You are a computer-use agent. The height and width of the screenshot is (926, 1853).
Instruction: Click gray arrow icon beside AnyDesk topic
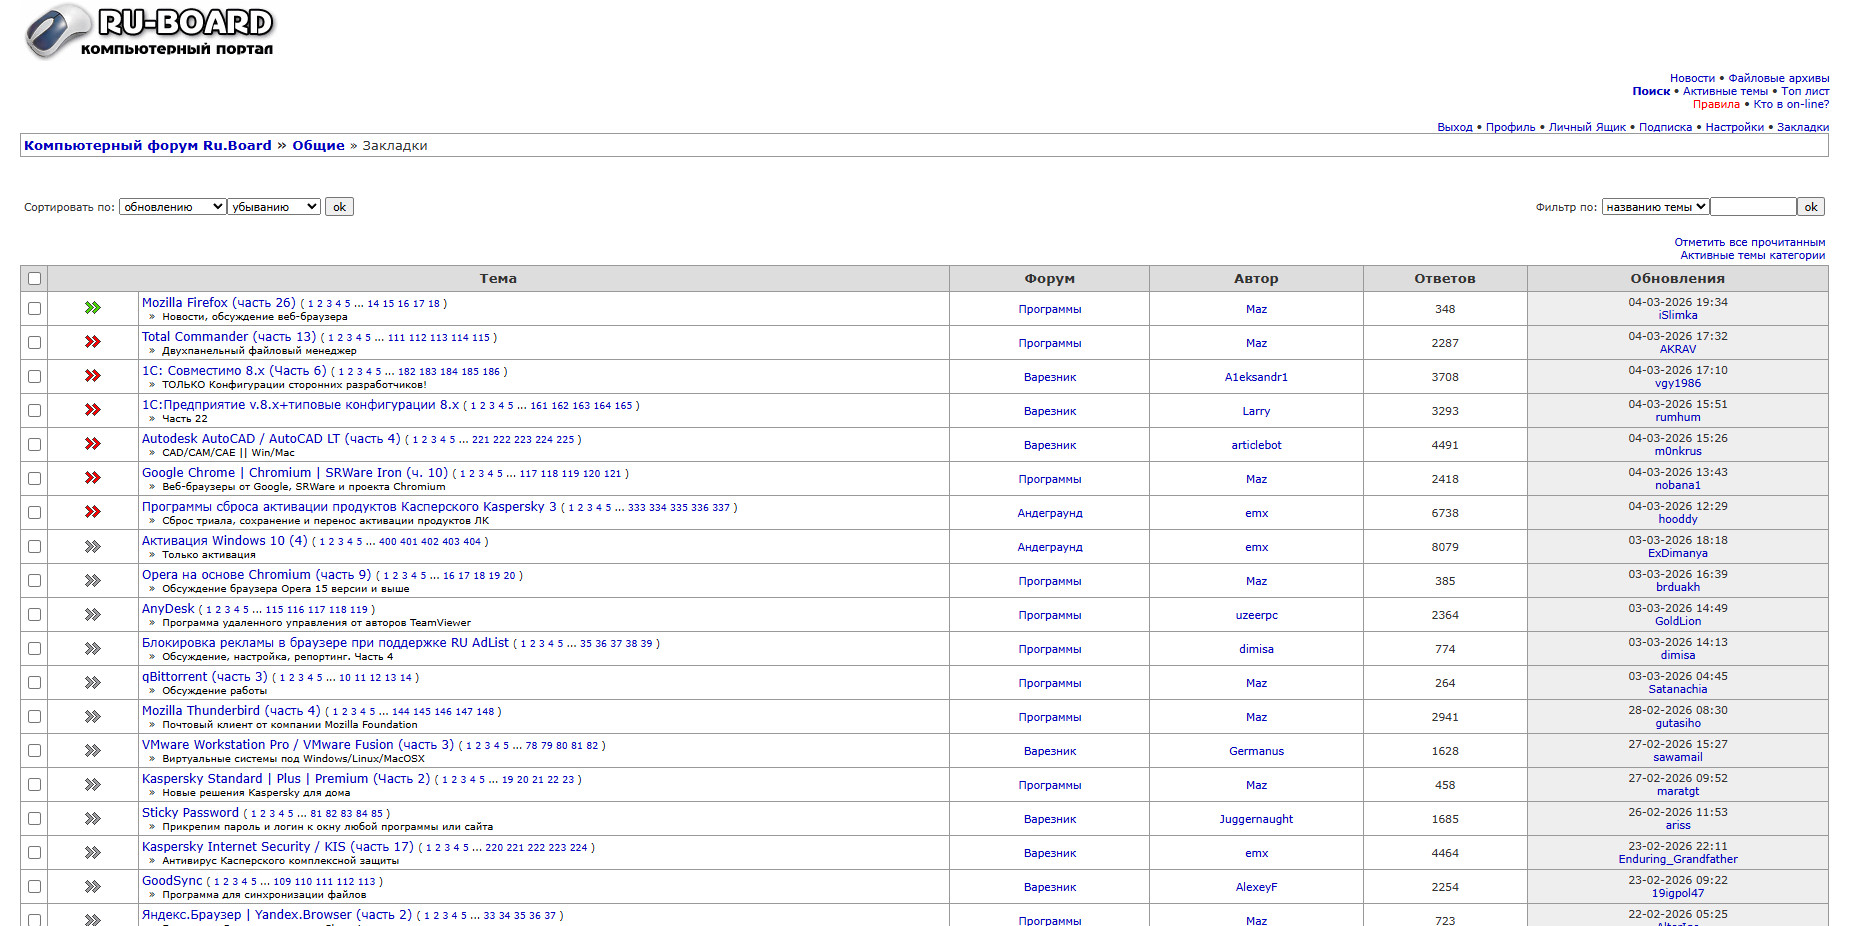tap(93, 614)
